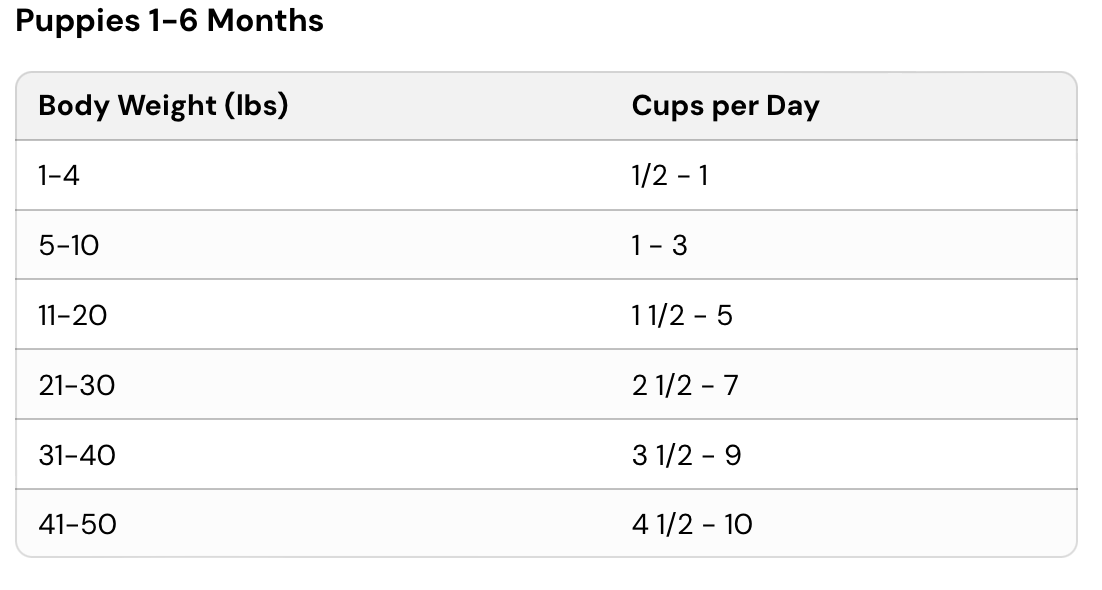This screenshot has height=590, width=1102.
Task: Click the '1/2 - 1' cups cell
Action: coord(669,176)
